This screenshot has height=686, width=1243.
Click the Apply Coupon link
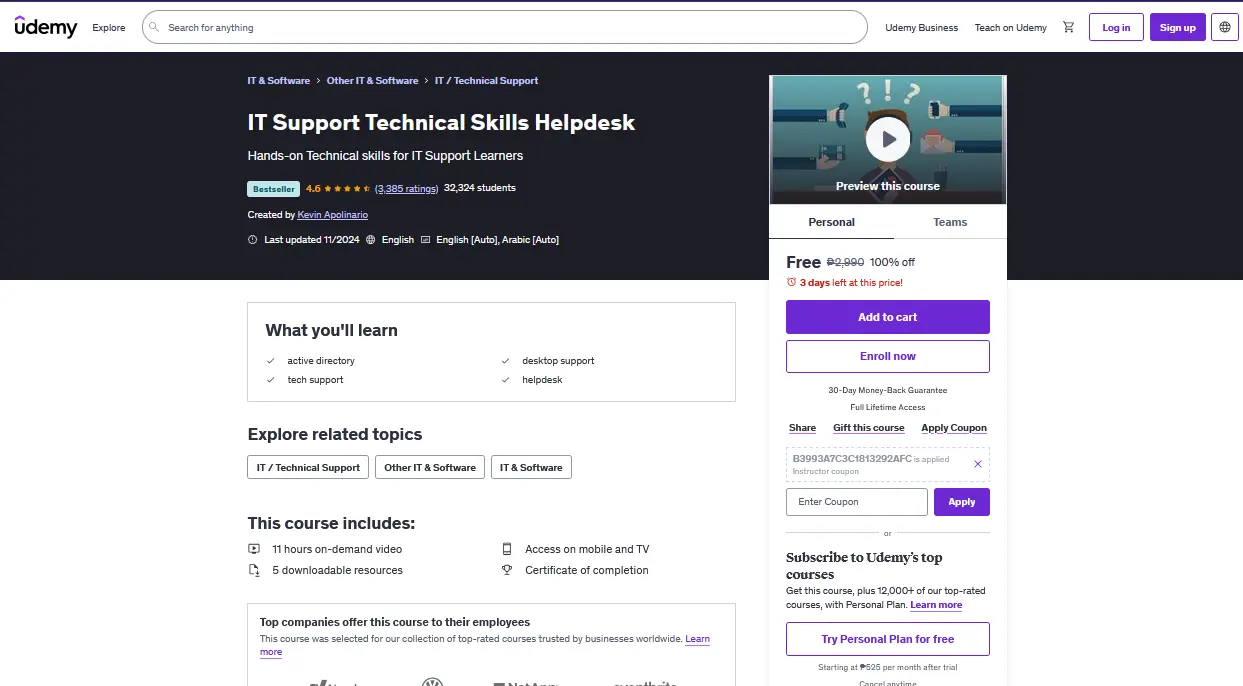point(954,428)
